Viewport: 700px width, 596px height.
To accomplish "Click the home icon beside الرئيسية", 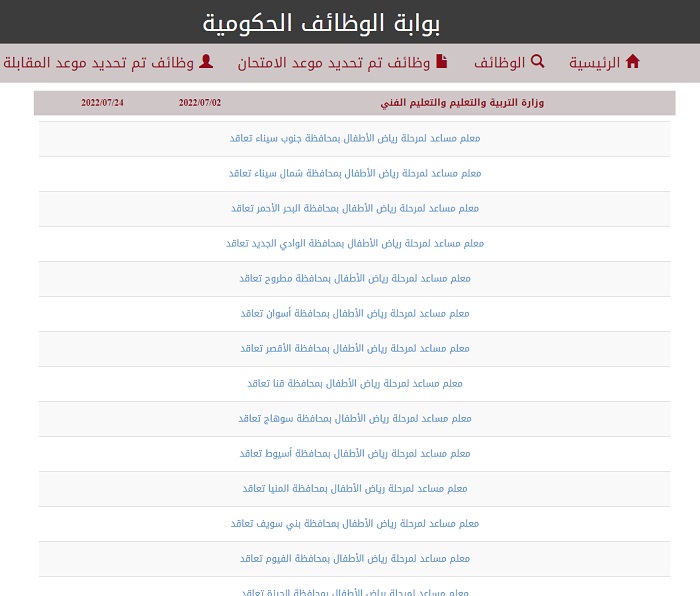I will click(x=632, y=62).
